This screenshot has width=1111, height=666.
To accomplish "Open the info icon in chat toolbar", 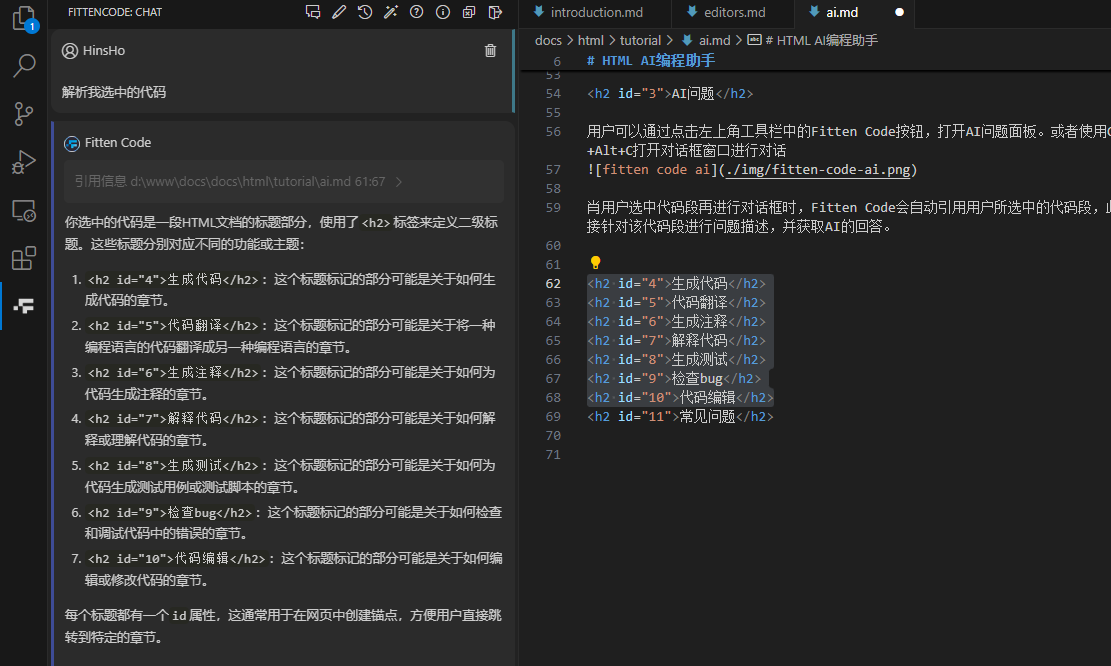I will 443,12.
